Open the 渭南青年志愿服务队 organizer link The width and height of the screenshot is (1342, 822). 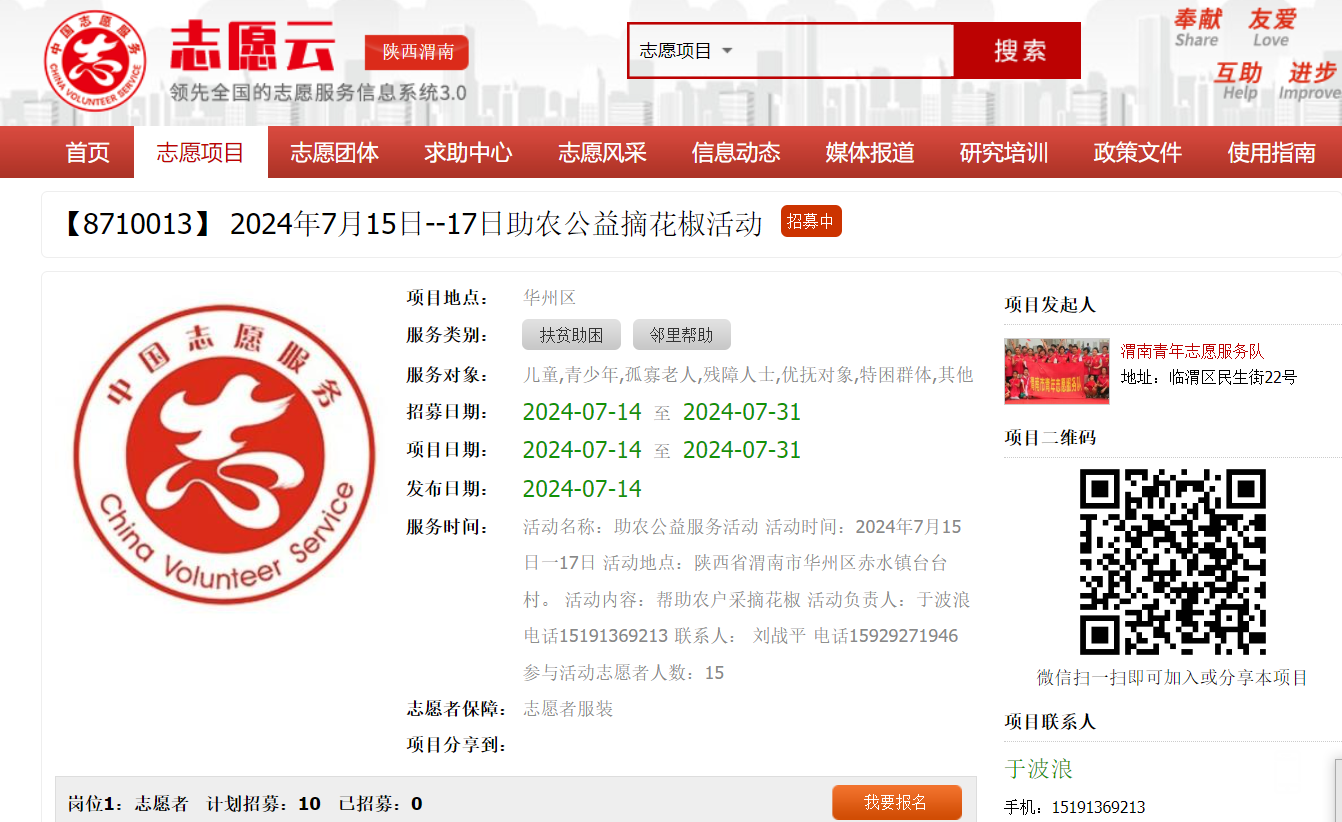[1192, 352]
